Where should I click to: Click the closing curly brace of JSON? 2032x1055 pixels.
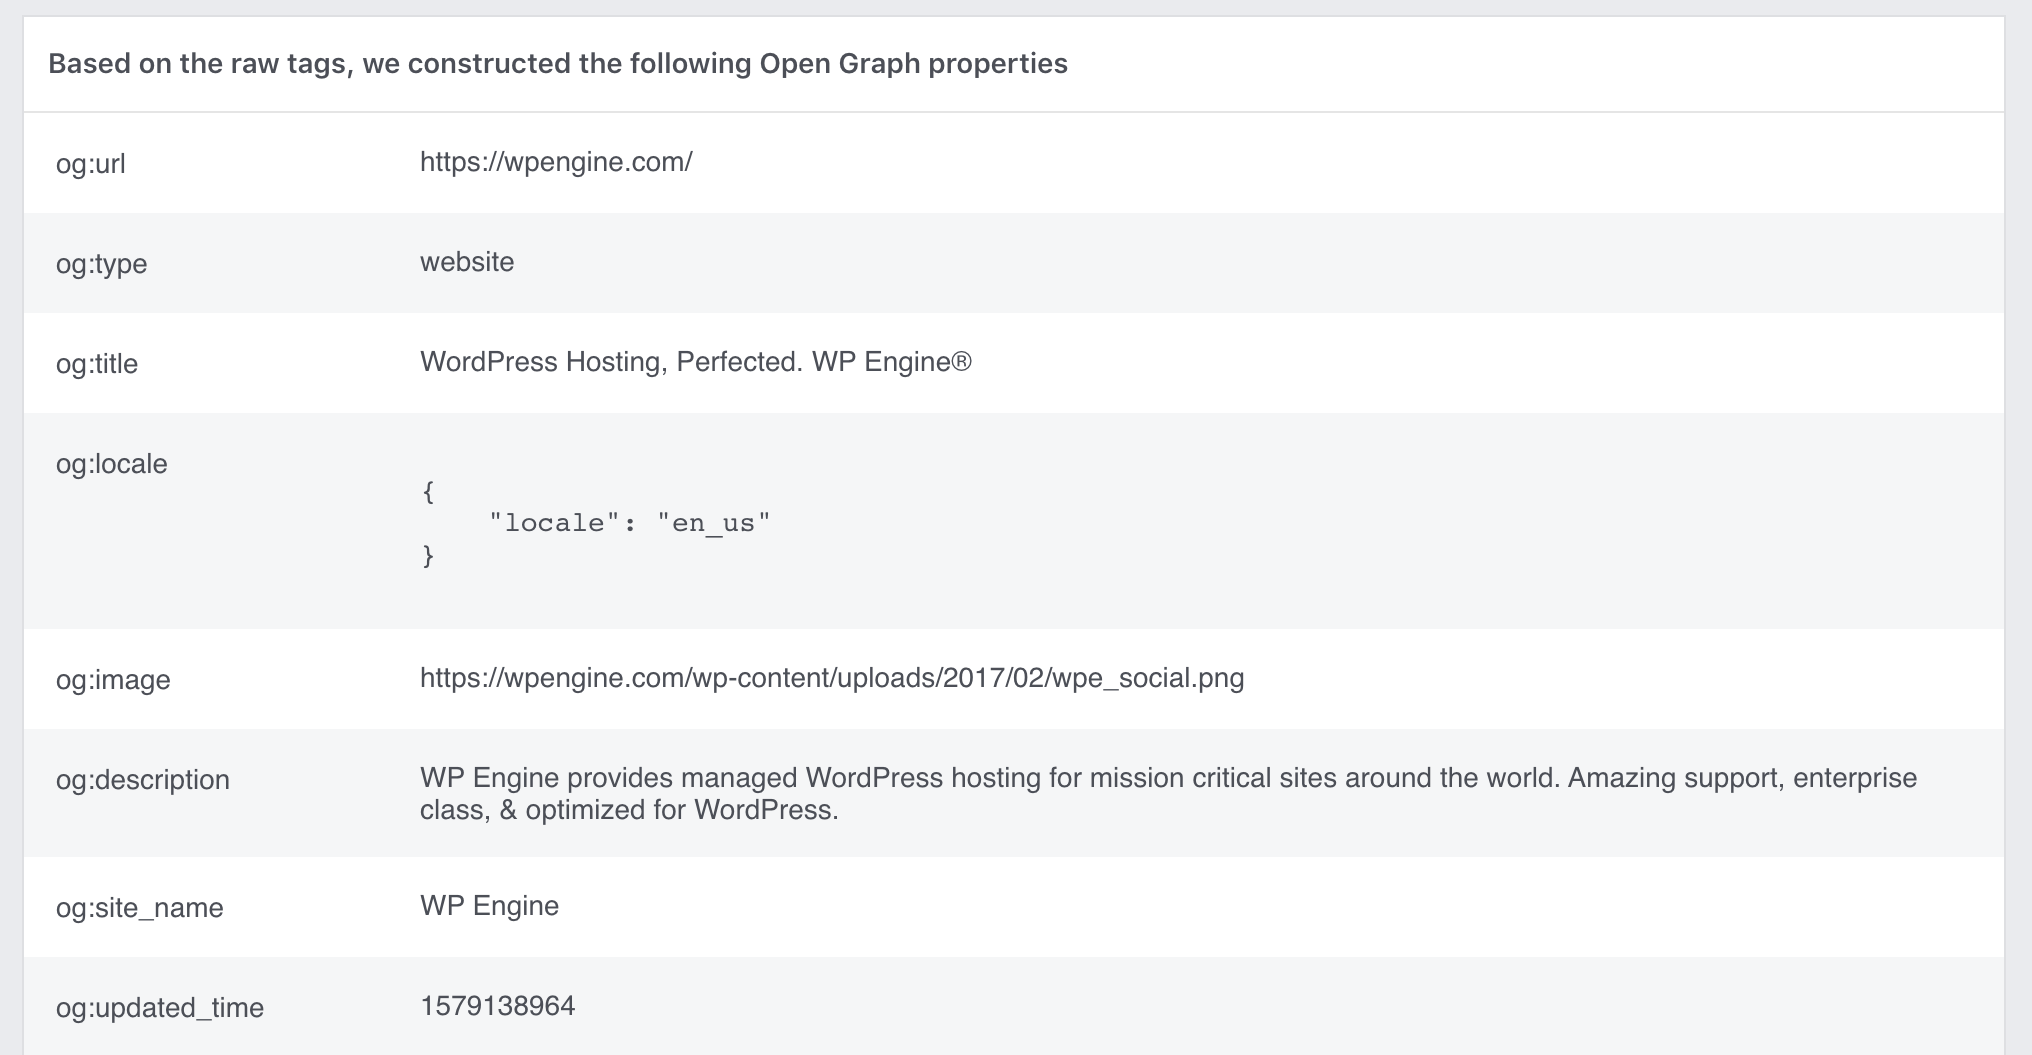point(428,555)
